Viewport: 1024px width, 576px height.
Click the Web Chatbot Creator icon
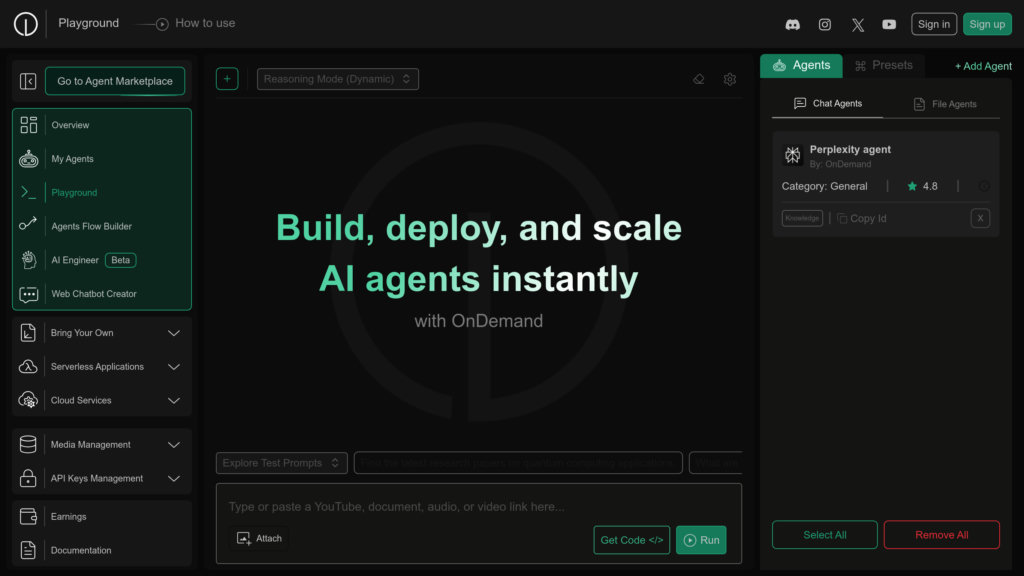pos(29,295)
